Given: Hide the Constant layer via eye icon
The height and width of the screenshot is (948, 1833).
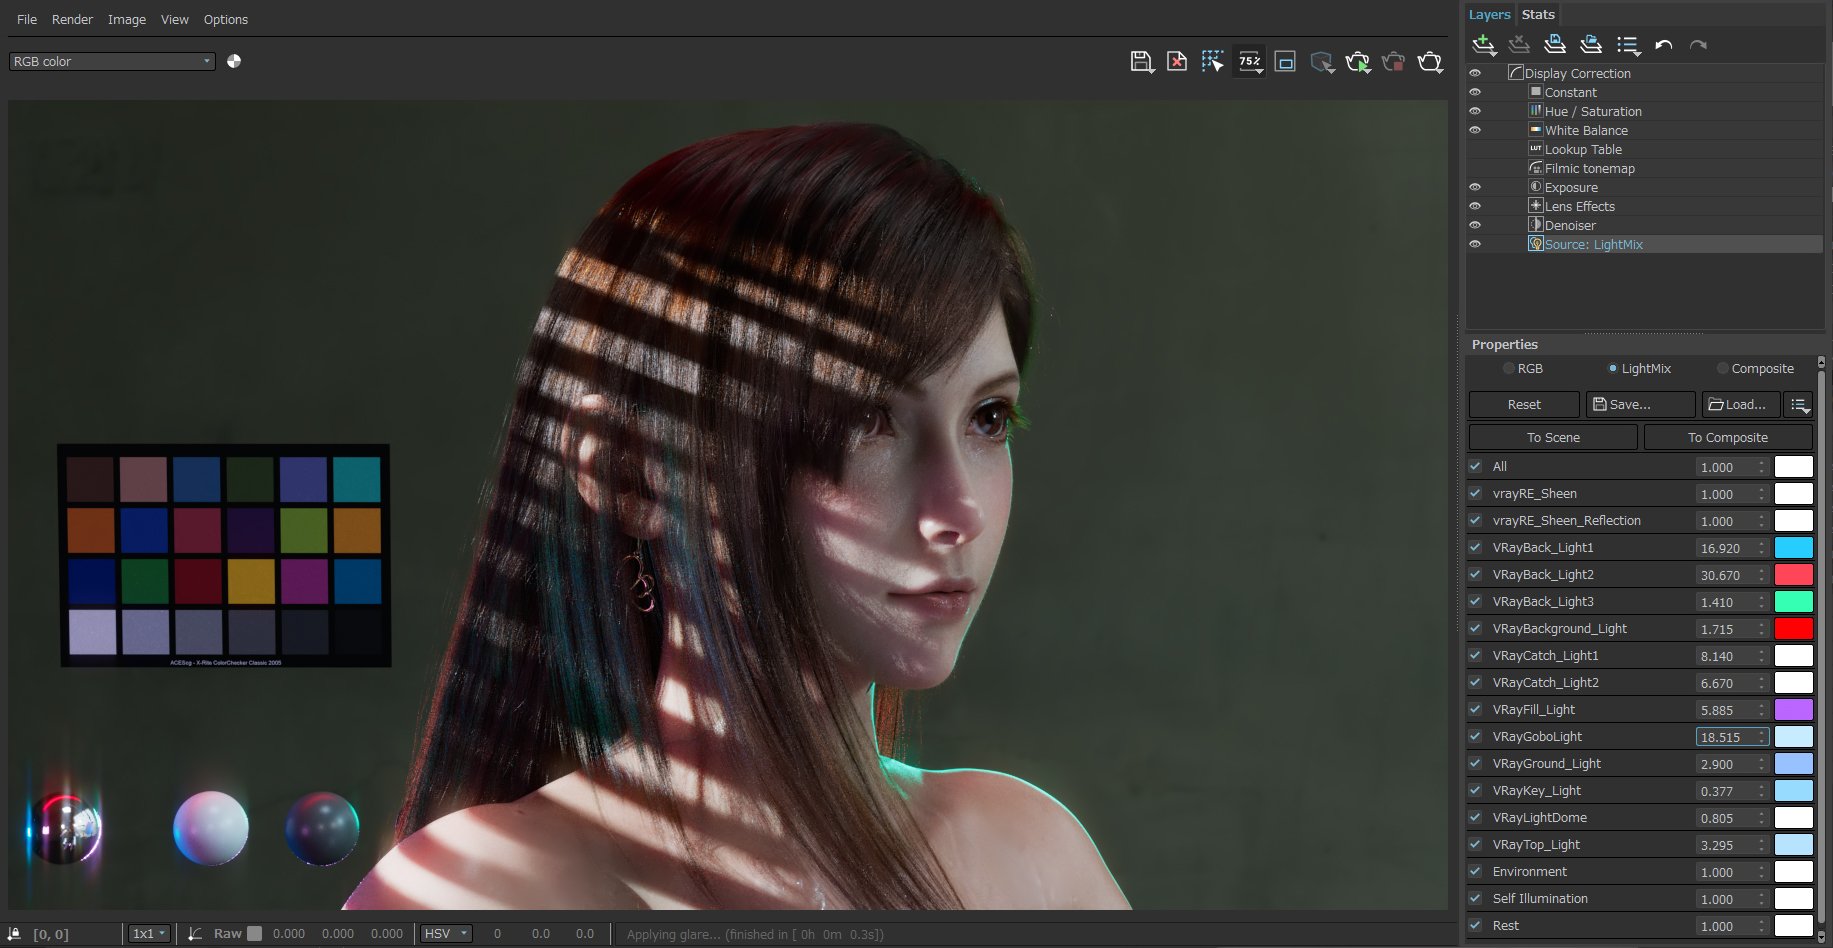Looking at the screenshot, I should coord(1475,92).
